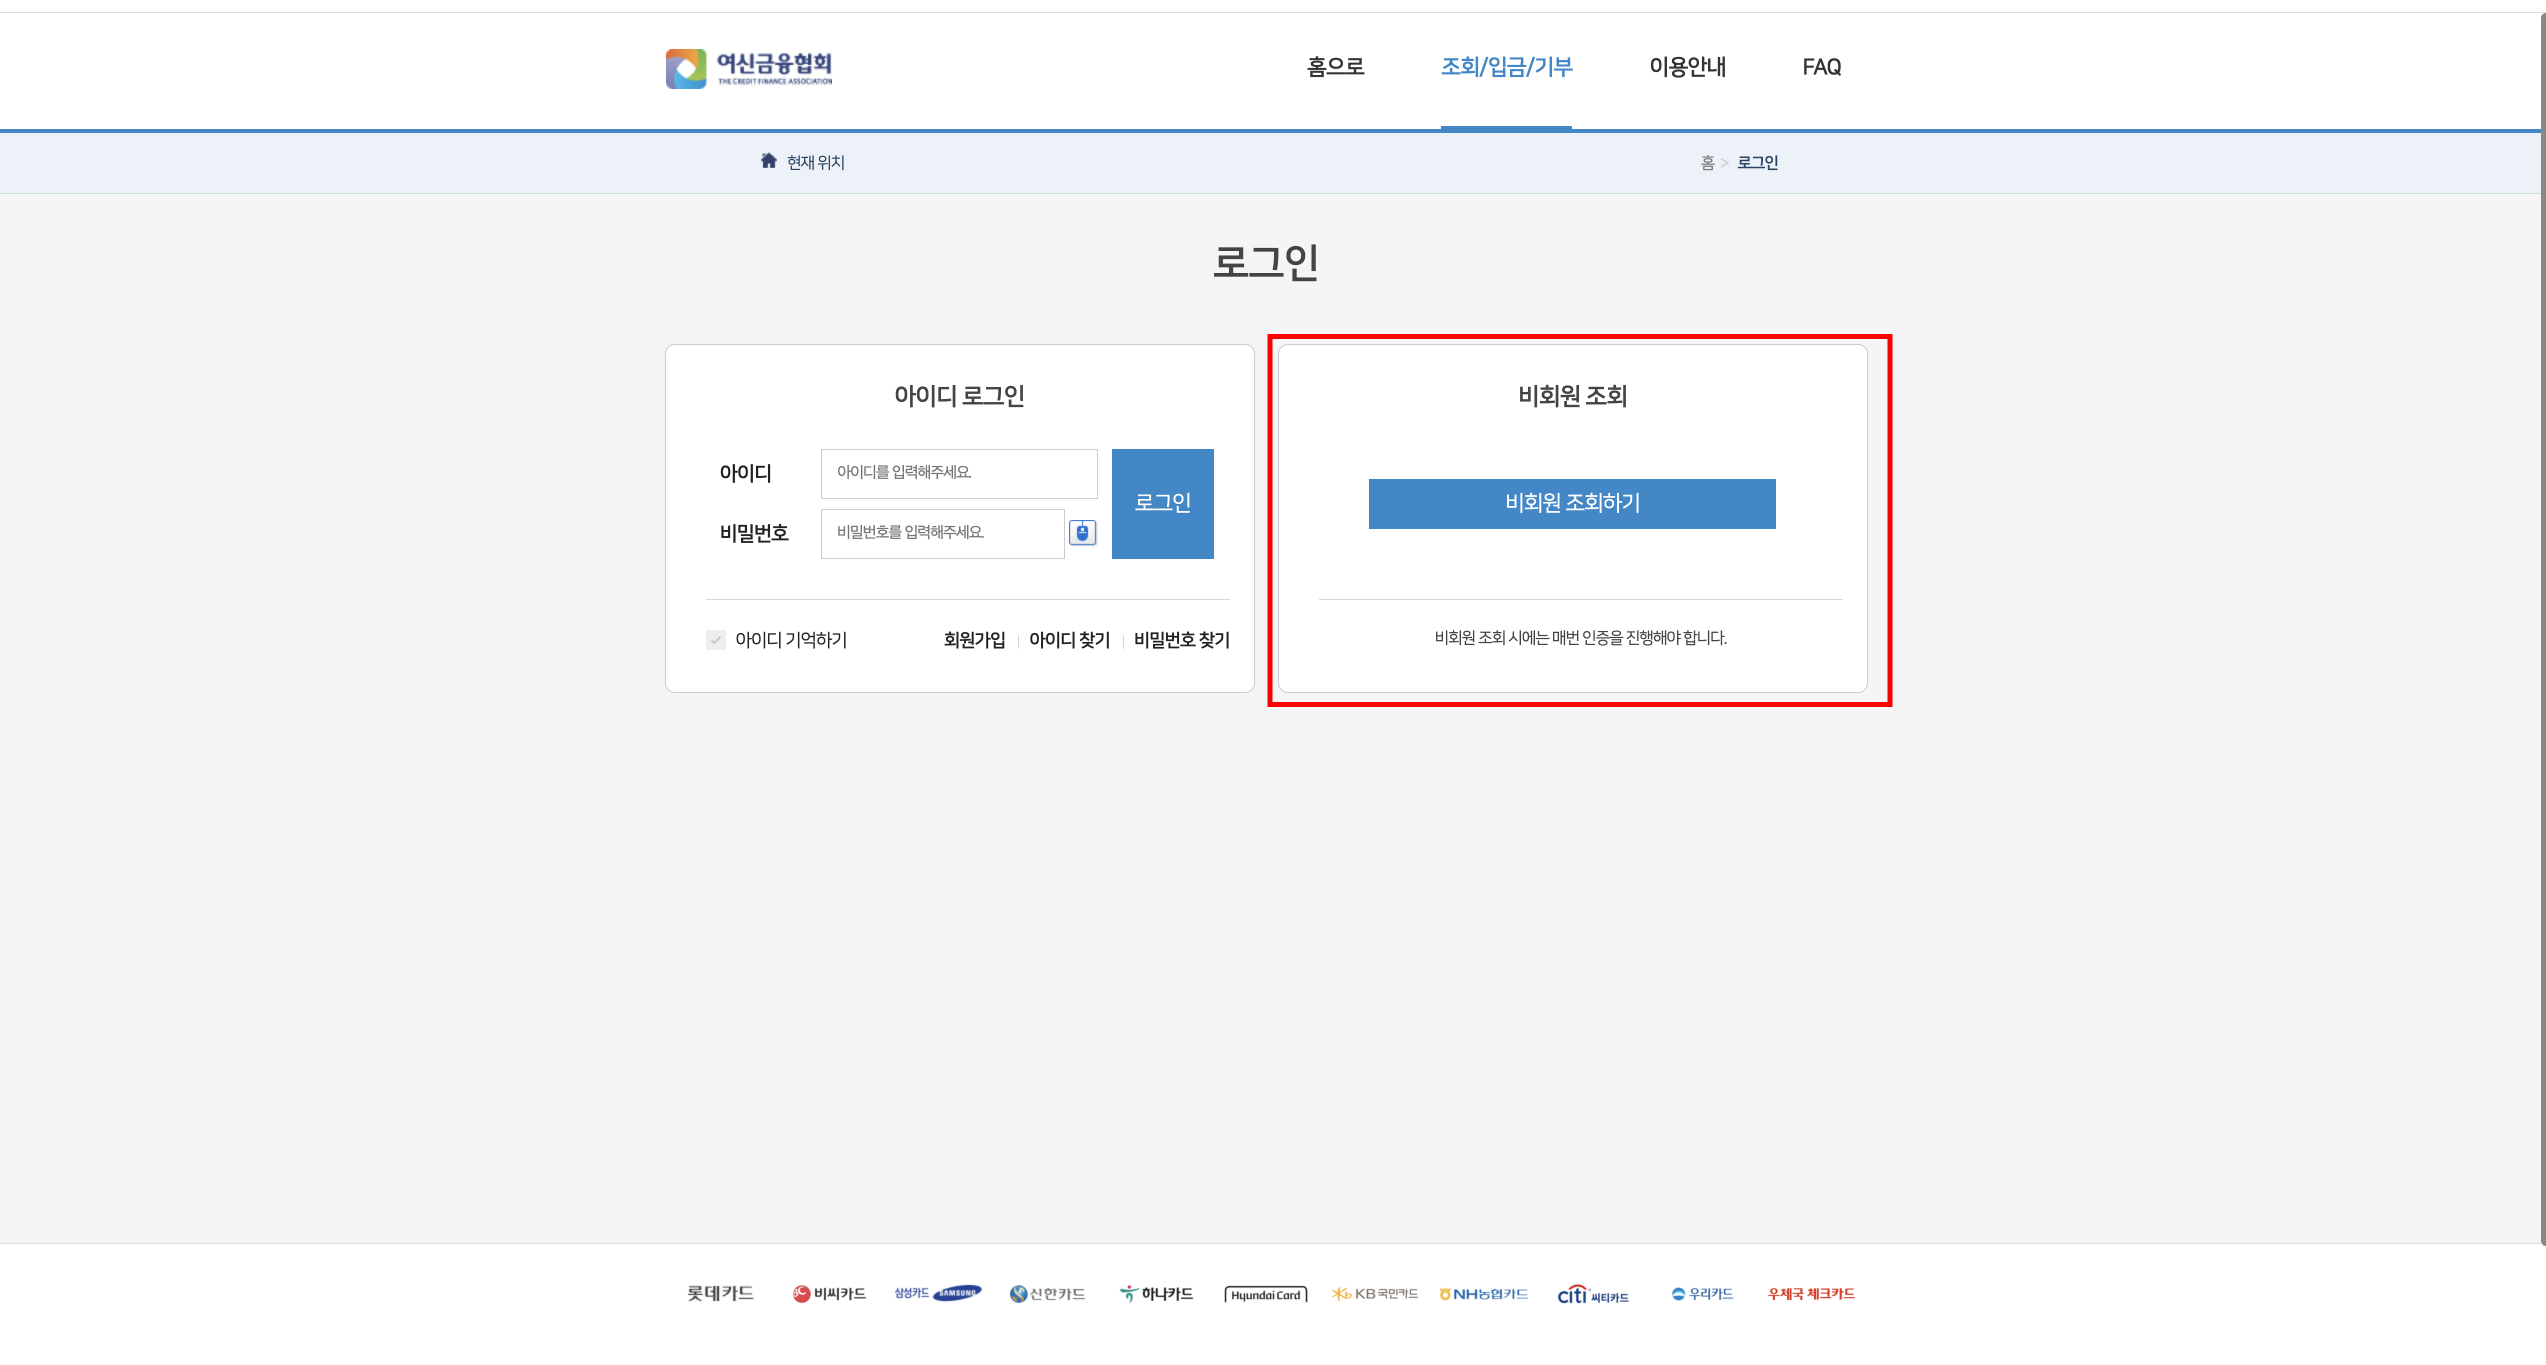Click the 여신금융협회 logo
2546x1365 pixels.
[x=749, y=68]
